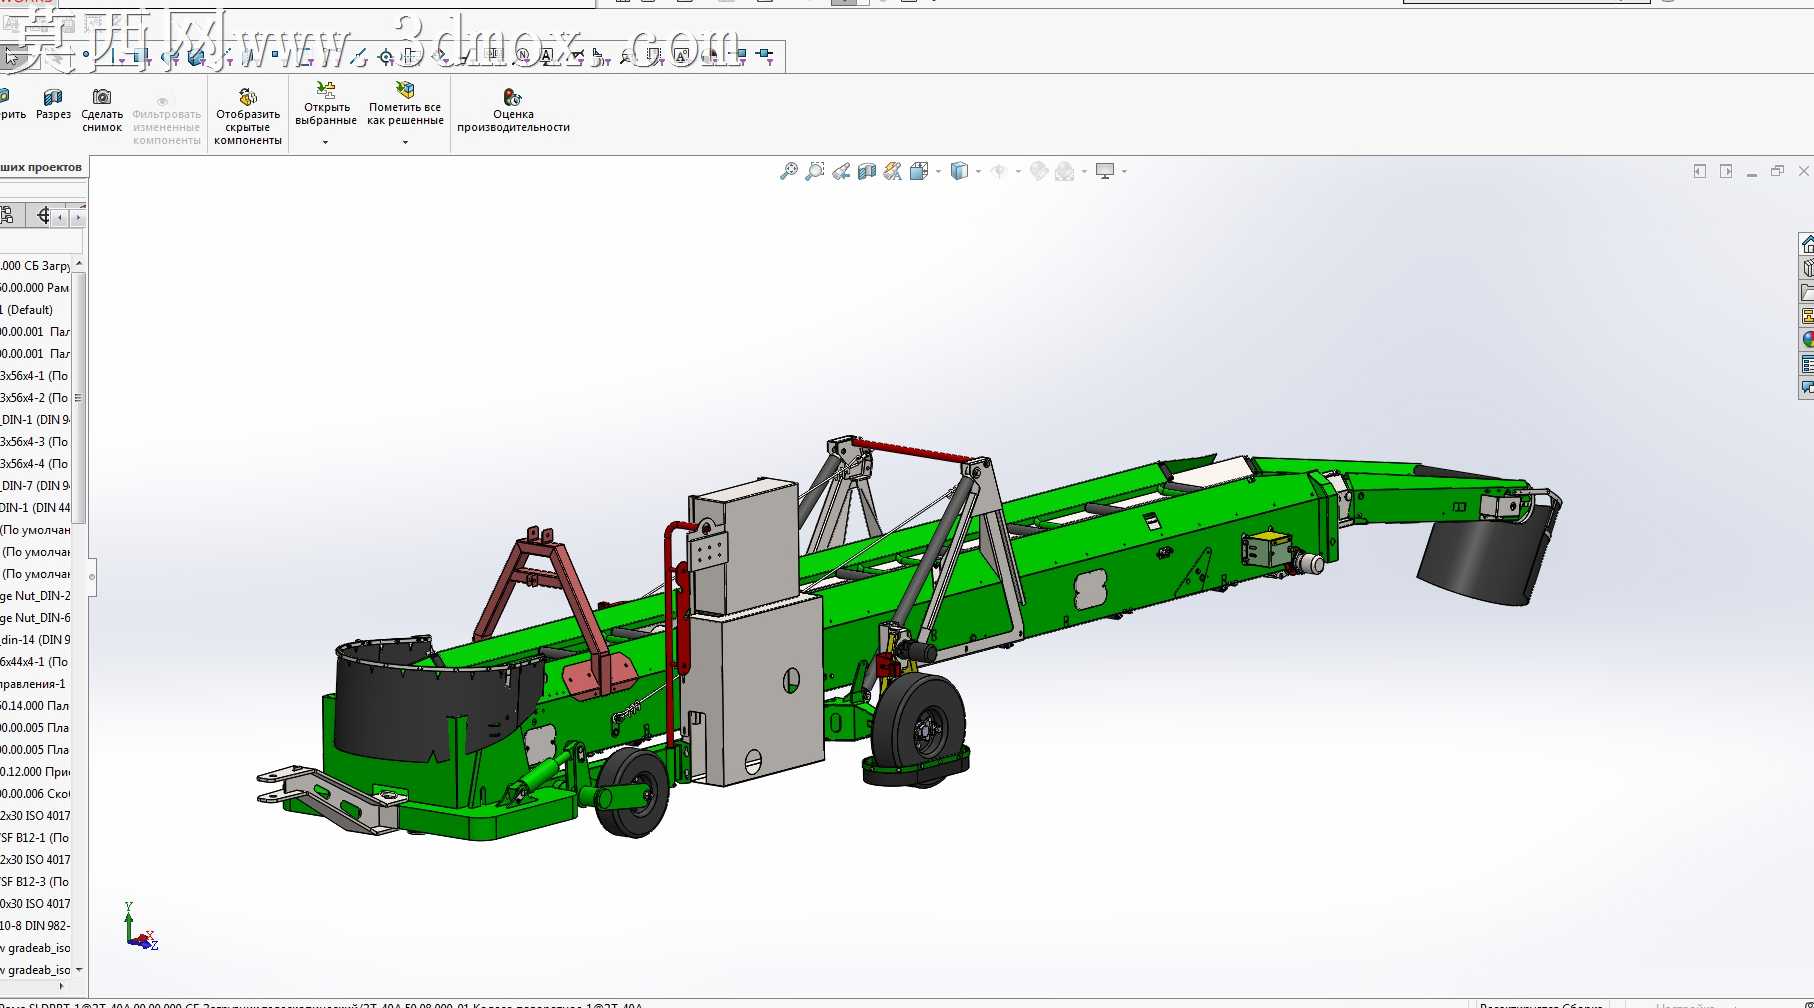Open the Apply Scene dropdown arrow
This screenshot has width=1814, height=1008.
click(1084, 171)
